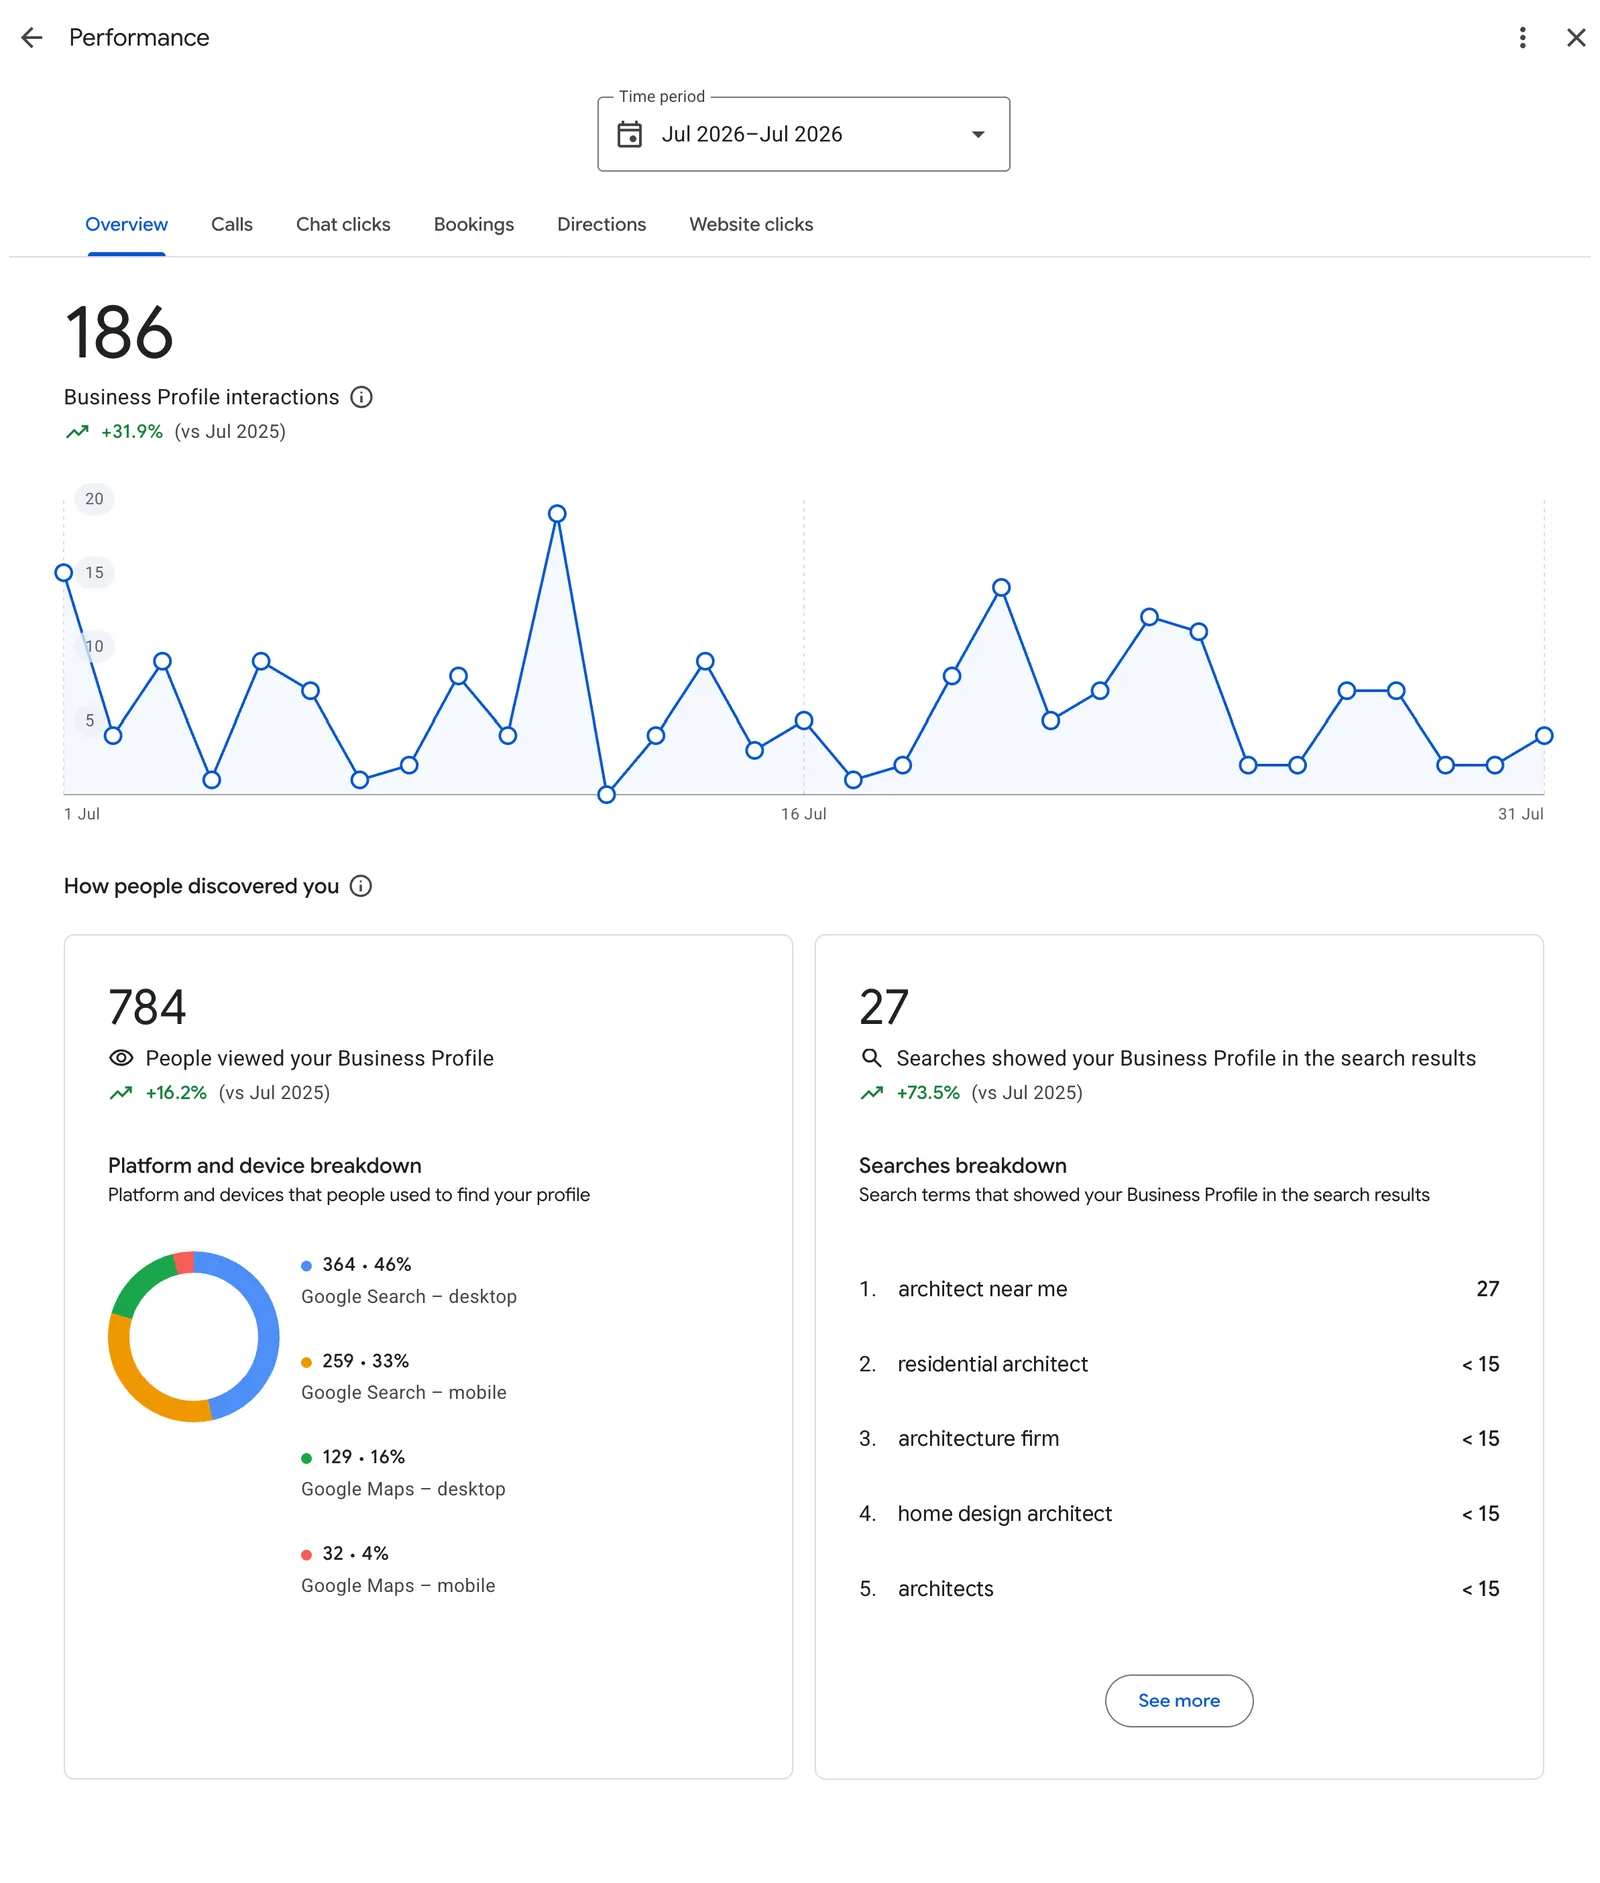
Task: Click info icon next to Business Profile interactions
Action: click(x=361, y=397)
